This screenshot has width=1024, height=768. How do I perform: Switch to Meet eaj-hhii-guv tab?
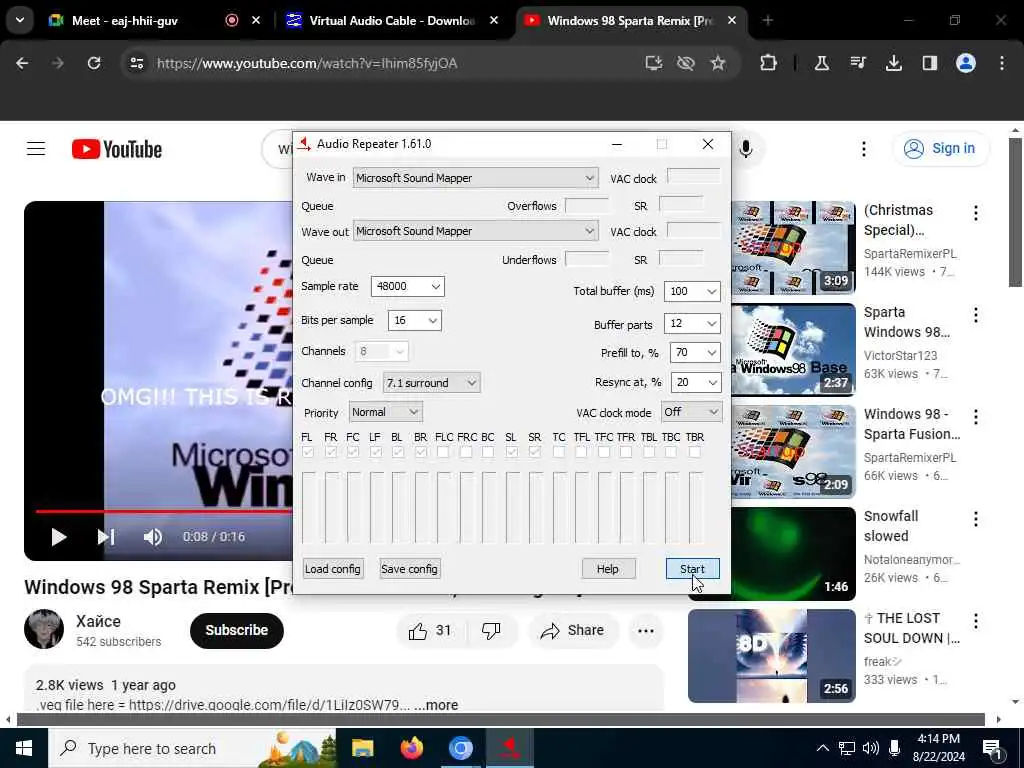pos(155,20)
